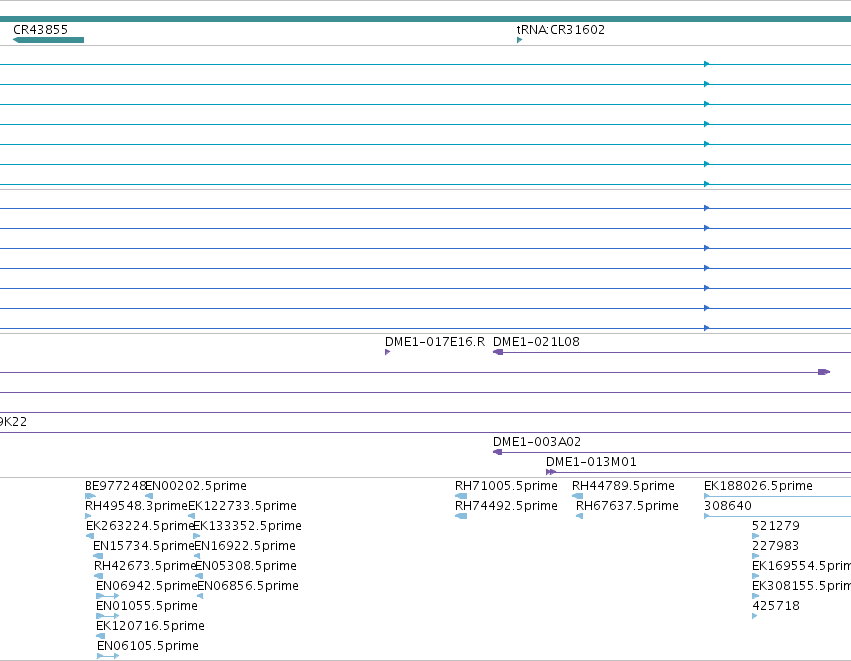Select the EN15734.5prime arrow glyph
Screen dimensions: 851x661
pyautogui.click(x=98, y=556)
